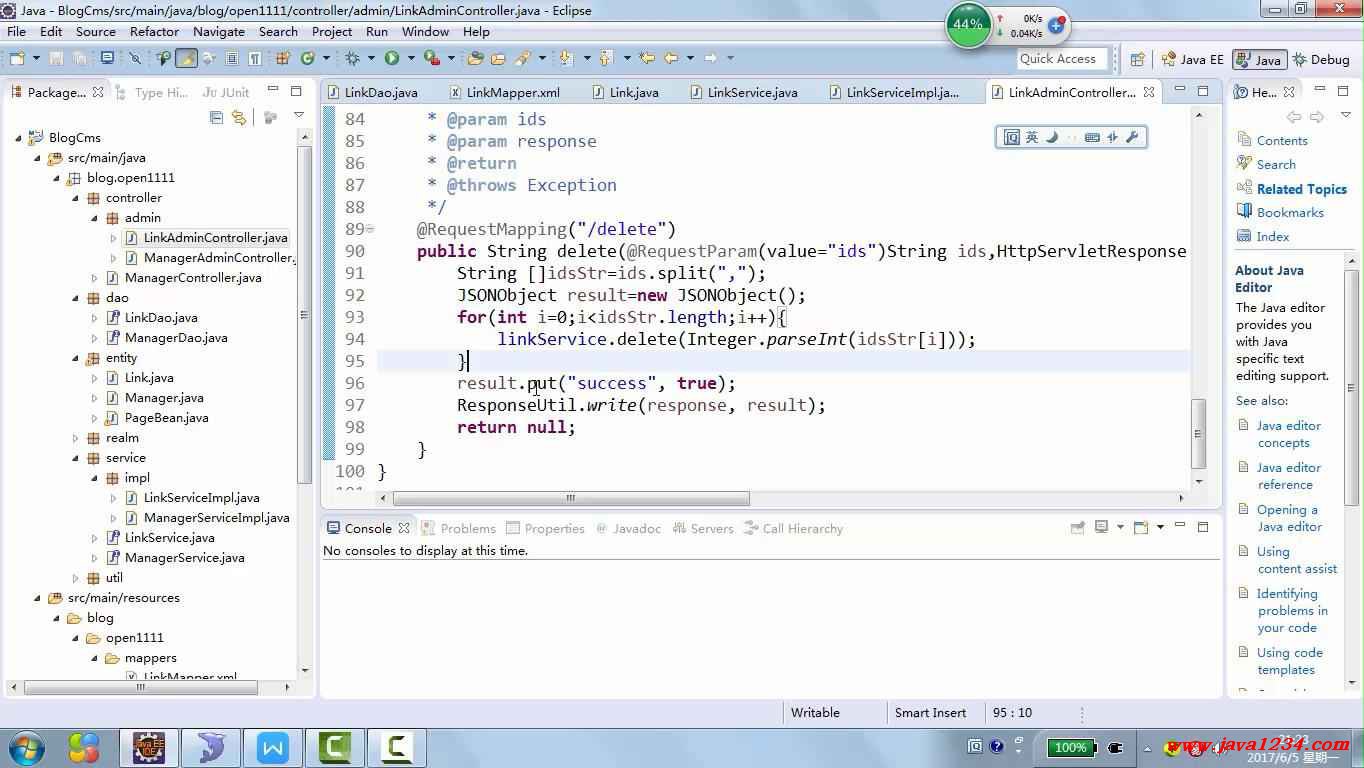Screen dimensions: 1364x768
Task: Click the IME soft keyboard icon
Action: pyautogui.click(x=1091, y=137)
